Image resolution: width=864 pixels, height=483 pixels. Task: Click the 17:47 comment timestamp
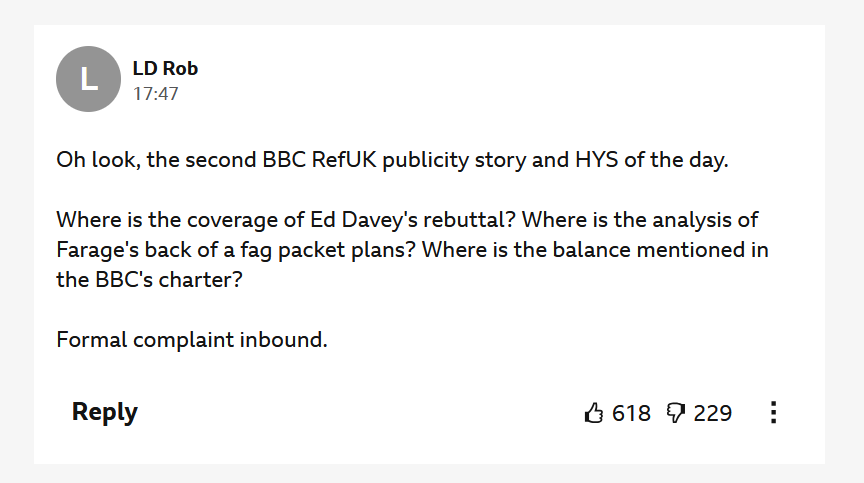tap(155, 94)
